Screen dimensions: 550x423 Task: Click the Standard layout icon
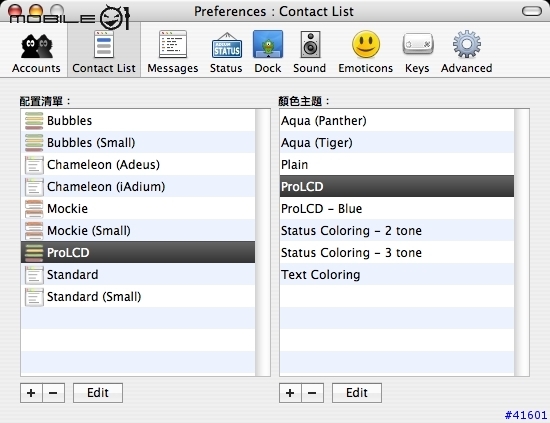click(x=34, y=275)
